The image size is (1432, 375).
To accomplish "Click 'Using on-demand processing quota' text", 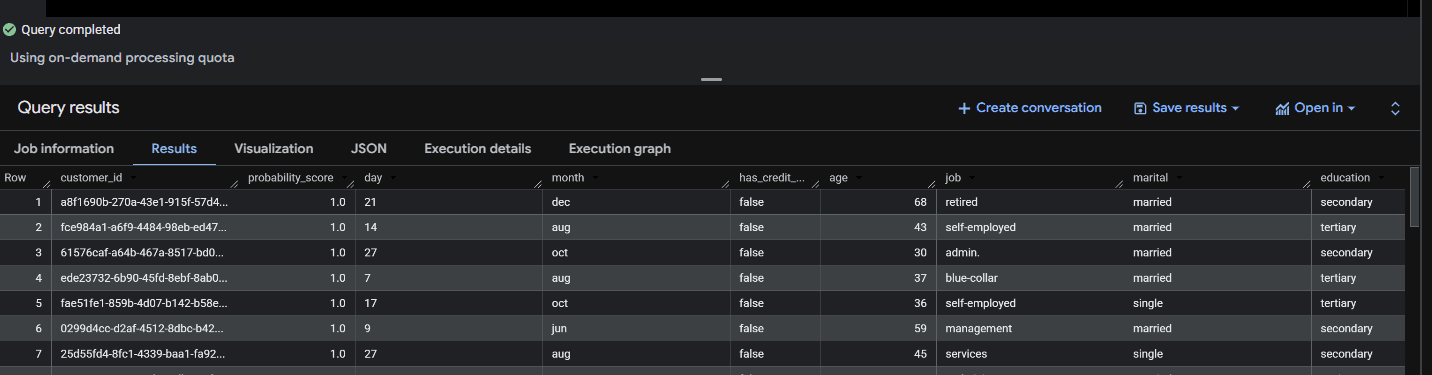I will tap(122, 58).
